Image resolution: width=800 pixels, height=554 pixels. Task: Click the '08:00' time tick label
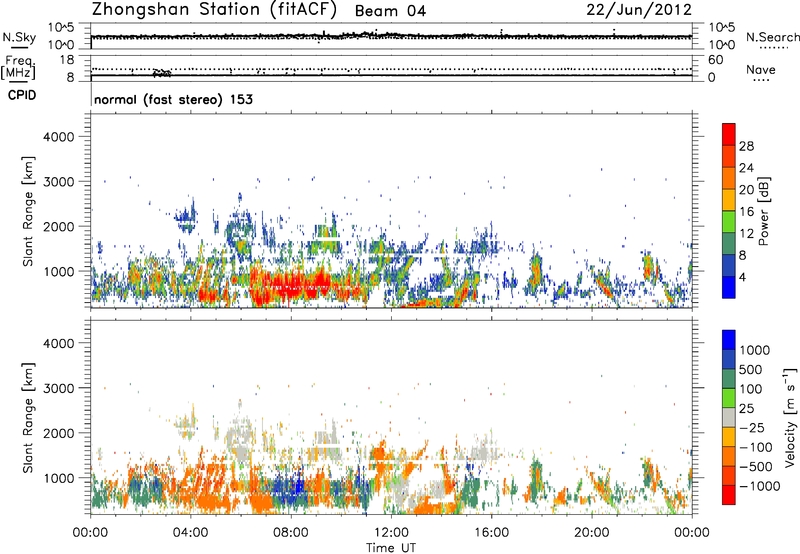click(291, 533)
